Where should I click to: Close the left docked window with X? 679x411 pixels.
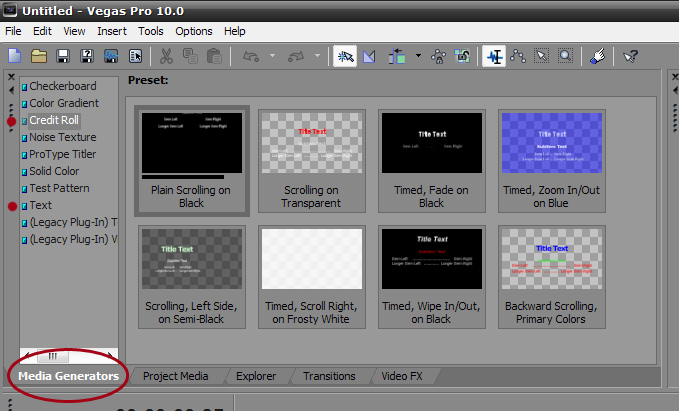coord(11,77)
